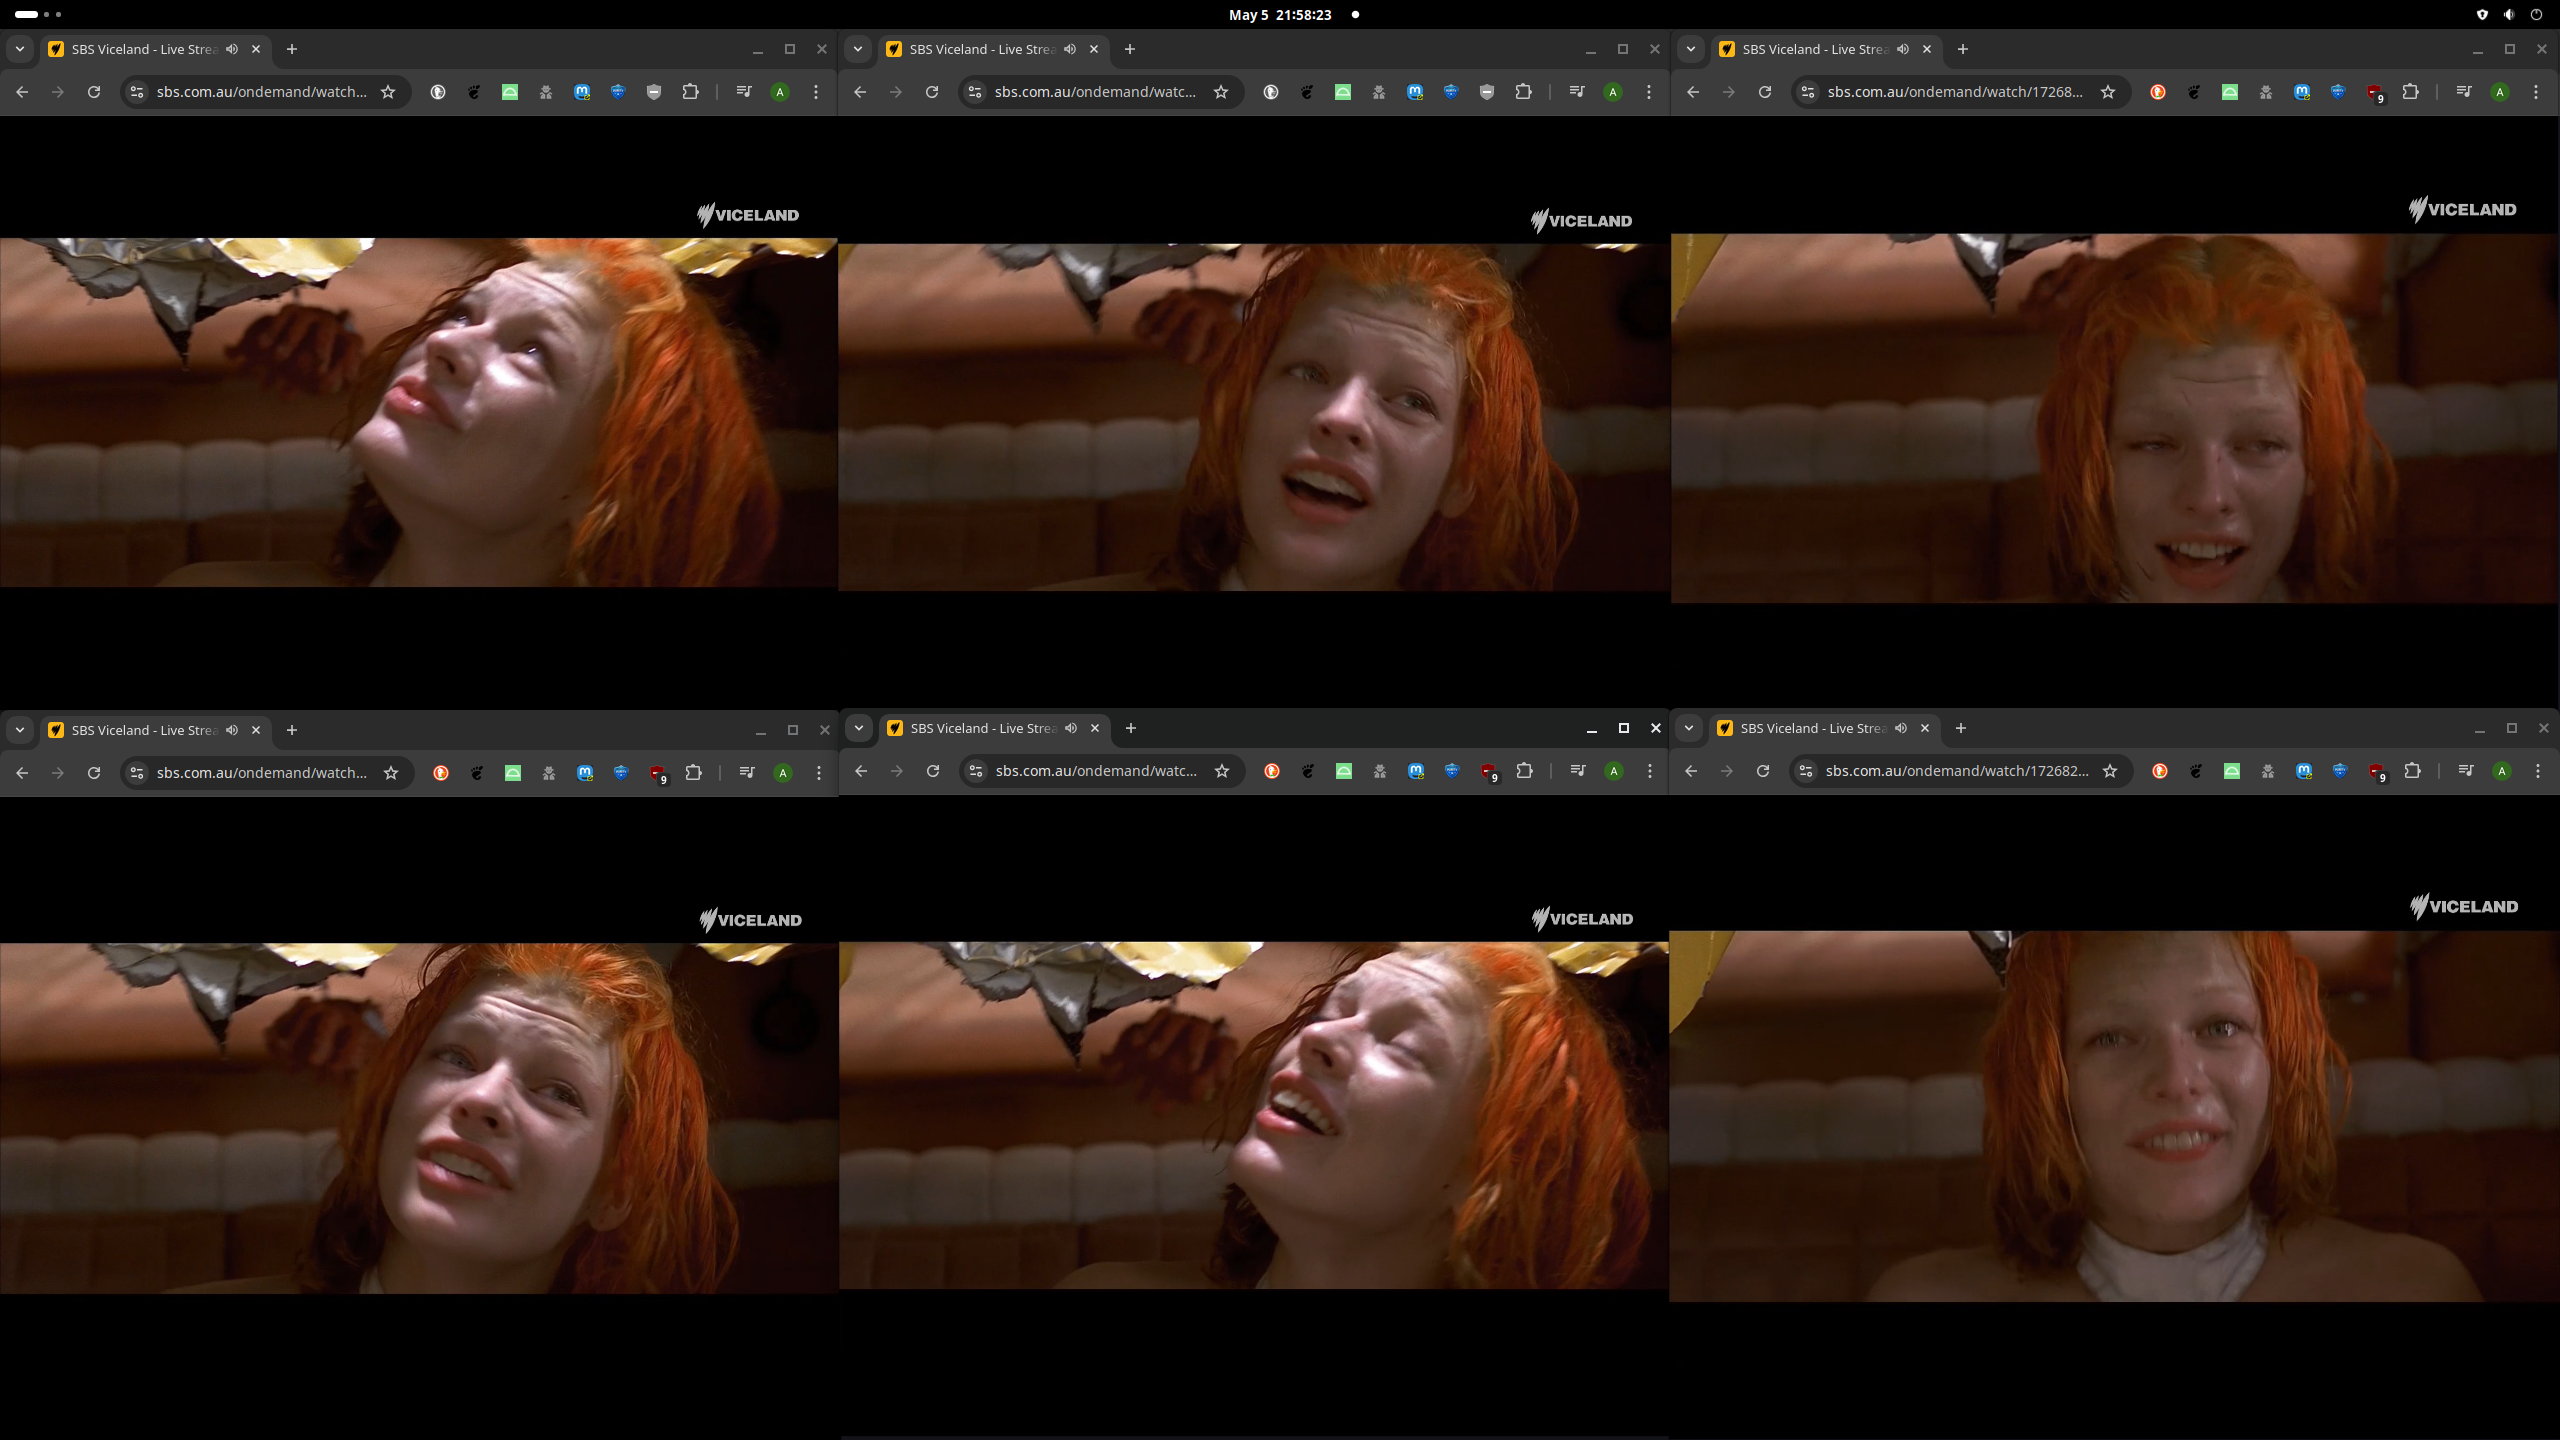Open a new tab in bottom-left window
This screenshot has width=2560, height=1440.
pyautogui.click(x=292, y=730)
